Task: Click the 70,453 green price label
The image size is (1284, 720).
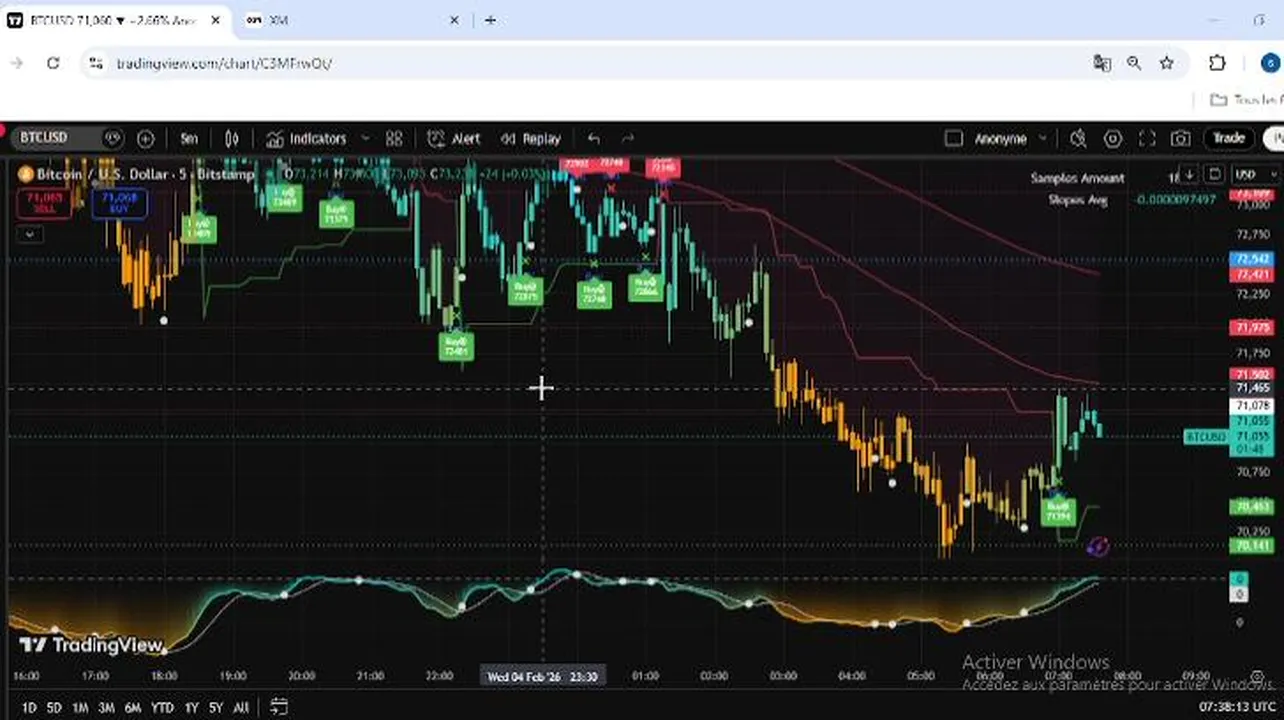Action: click(1250, 507)
